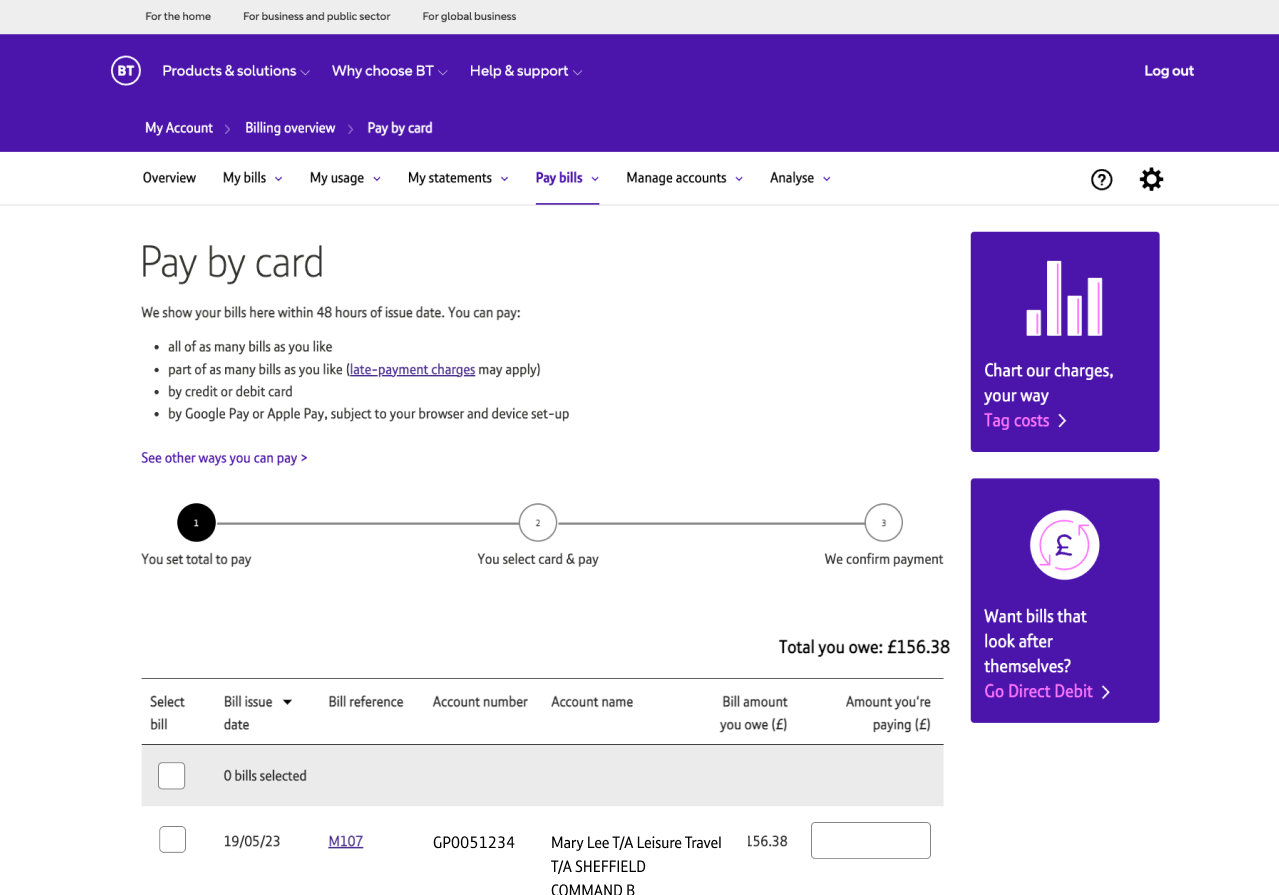Screen dimensions: 1279x895
Task: Click account number GP0051234
Action: pos(474,843)
